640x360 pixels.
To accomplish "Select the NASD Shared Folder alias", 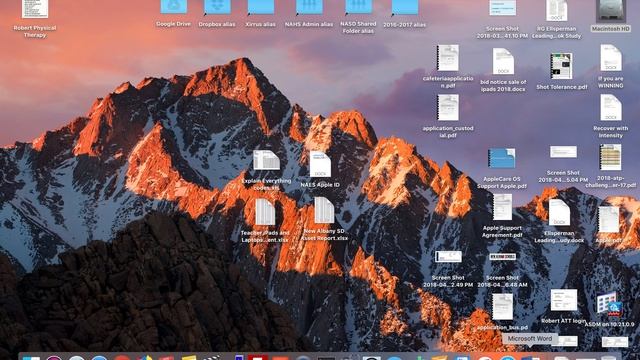I will pyautogui.click(x=358, y=7).
